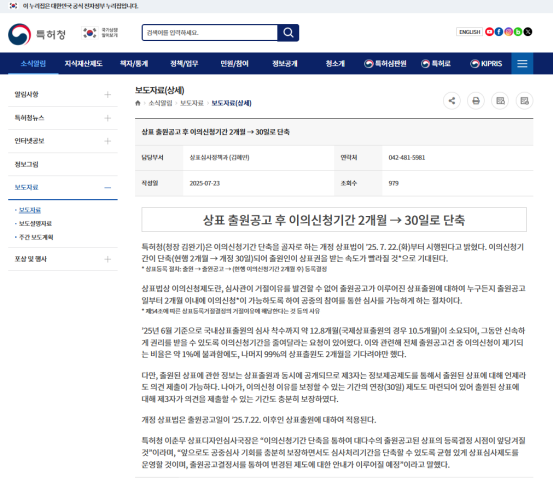Open the hamburger full menu icon
Viewport: 553px width, 479px height.
[522, 63]
